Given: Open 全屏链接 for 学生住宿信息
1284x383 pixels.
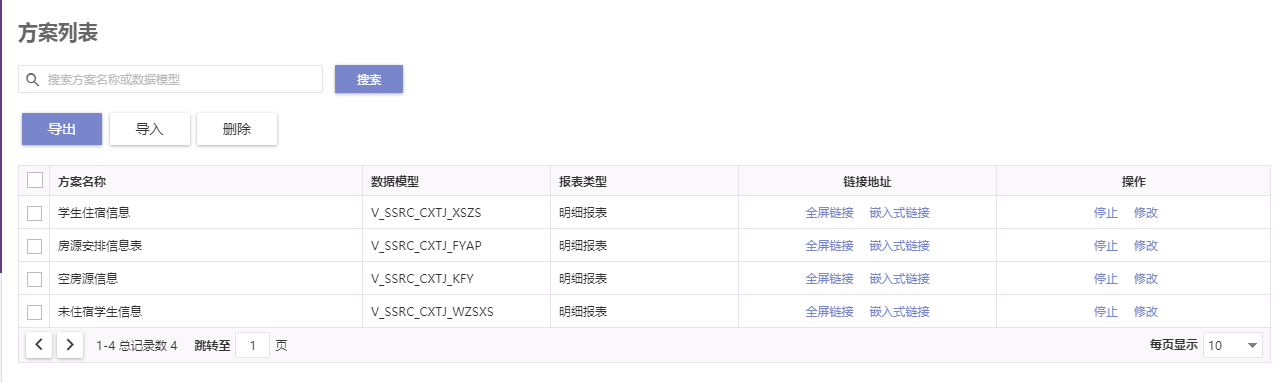Looking at the screenshot, I should tap(829, 213).
